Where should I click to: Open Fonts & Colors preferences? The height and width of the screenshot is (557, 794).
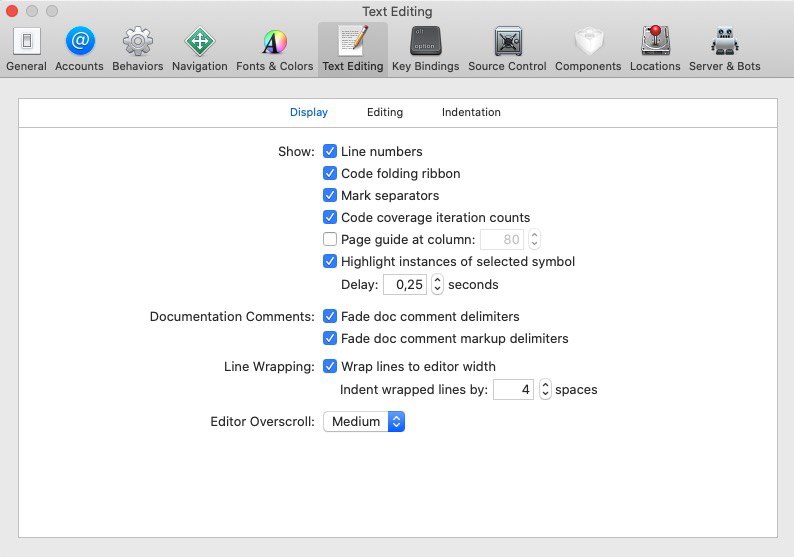[274, 50]
